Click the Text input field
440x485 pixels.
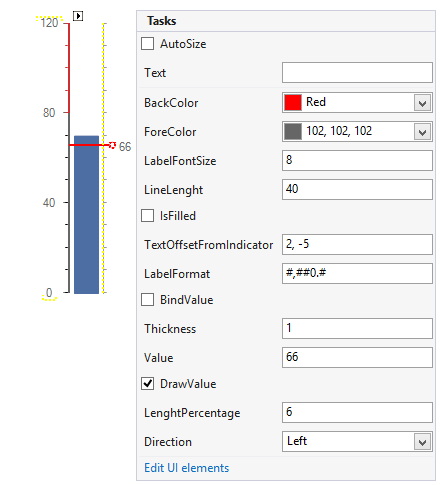pyautogui.click(x=357, y=72)
